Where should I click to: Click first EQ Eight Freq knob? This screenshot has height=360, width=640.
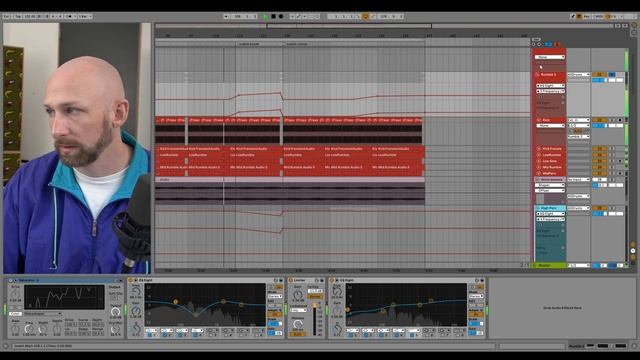click(x=136, y=291)
